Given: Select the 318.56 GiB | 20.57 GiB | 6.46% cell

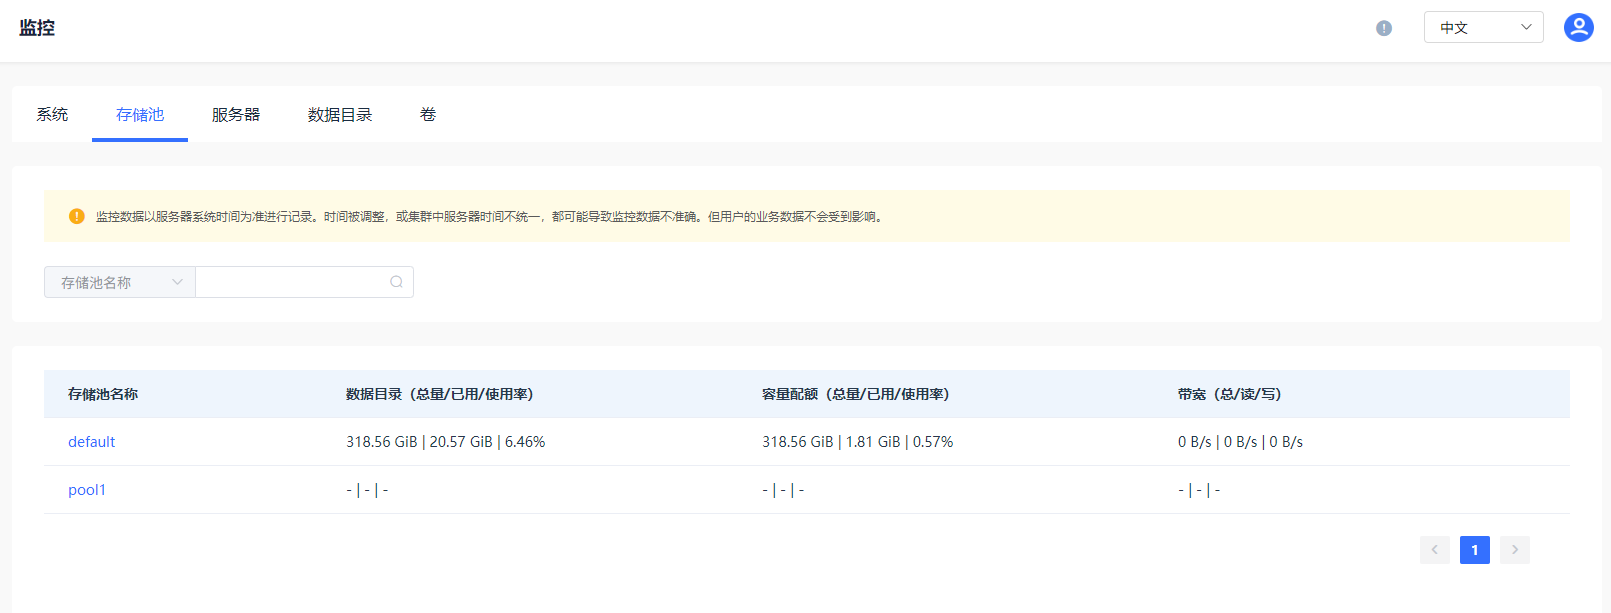Looking at the screenshot, I should point(445,442).
